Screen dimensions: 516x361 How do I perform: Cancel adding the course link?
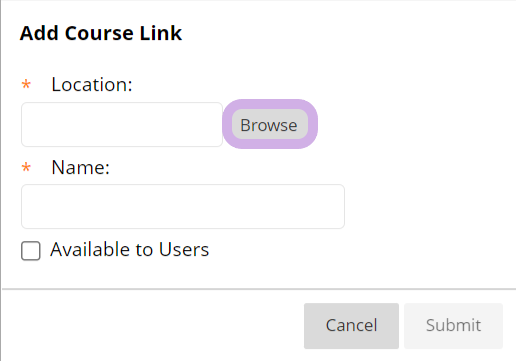click(351, 326)
